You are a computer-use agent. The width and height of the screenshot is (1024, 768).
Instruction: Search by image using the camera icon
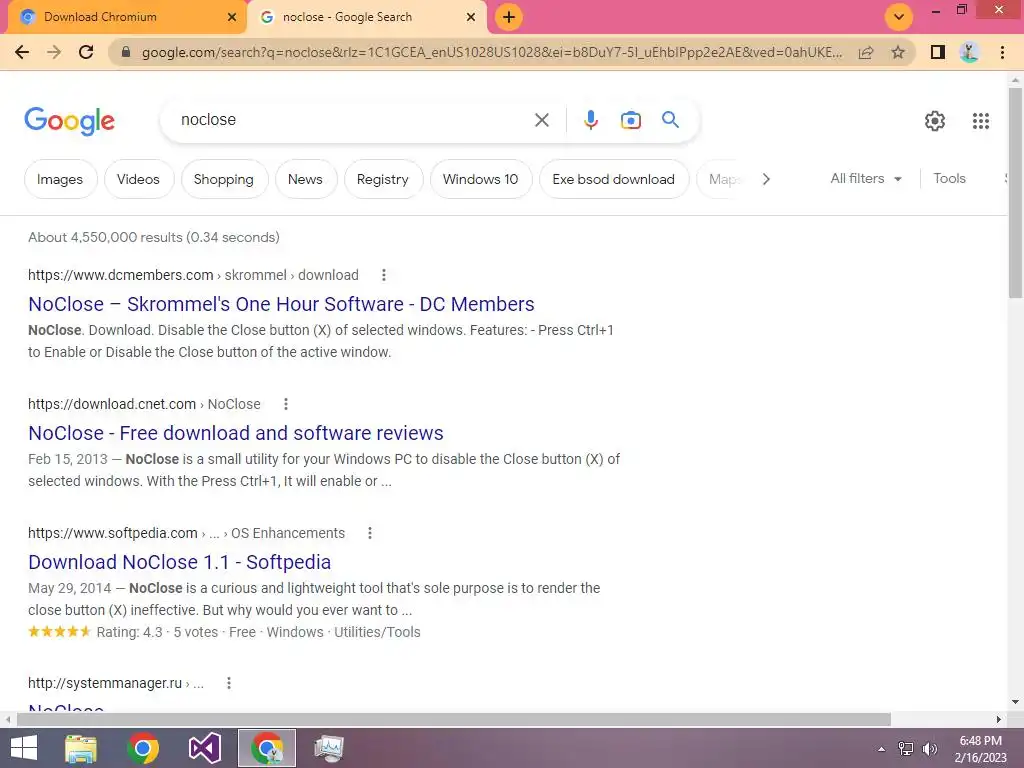(x=630, y=120)
